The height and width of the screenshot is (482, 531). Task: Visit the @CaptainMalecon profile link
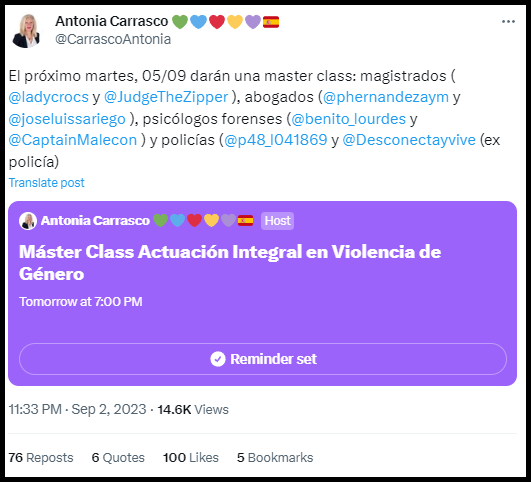(x=73, y=140)
